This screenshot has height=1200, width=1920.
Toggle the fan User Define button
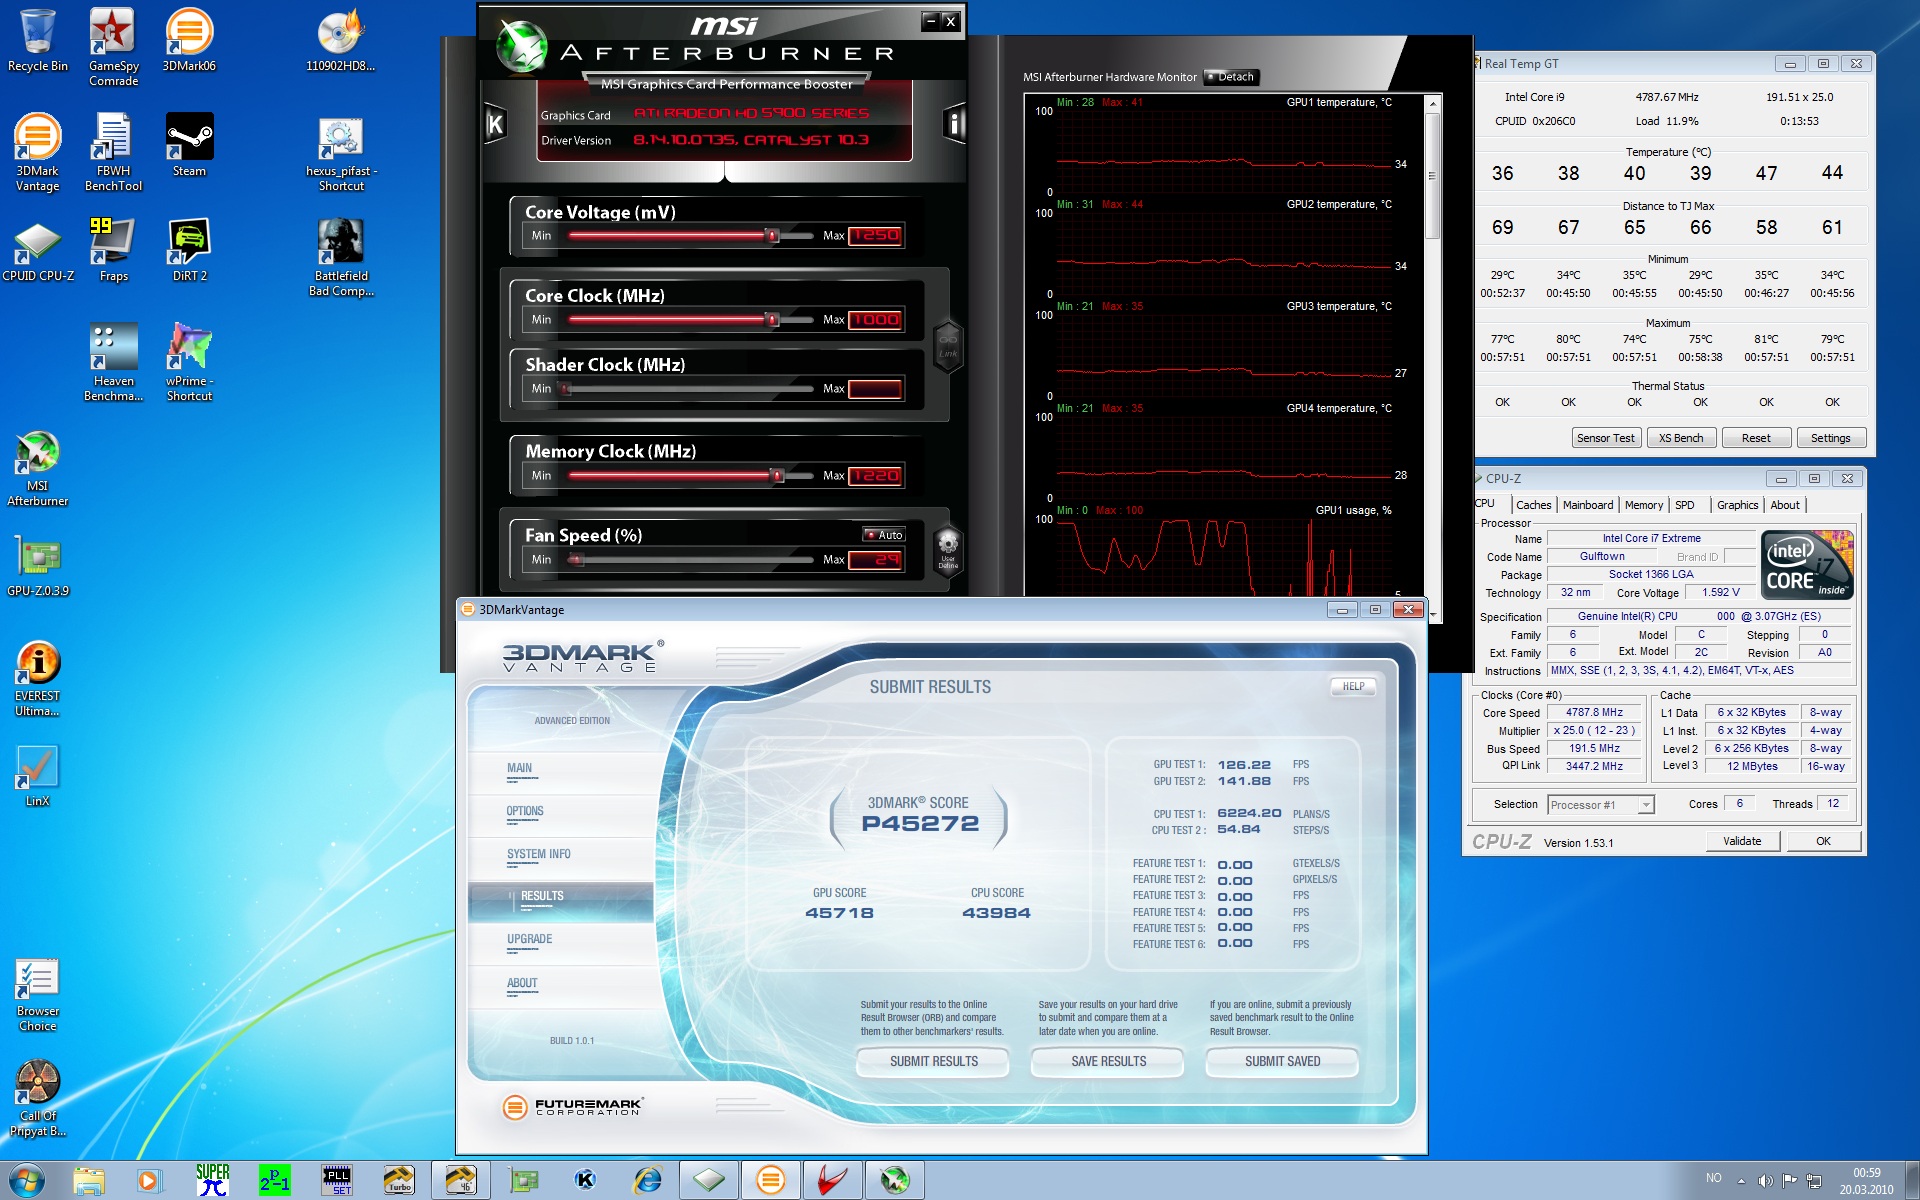point(948,550)
